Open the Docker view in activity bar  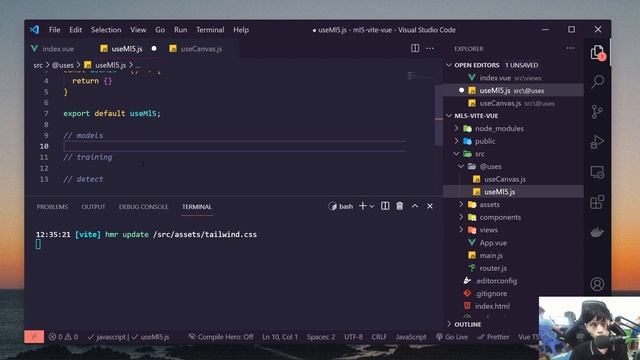pyautogui.click(x=597, y=232)
